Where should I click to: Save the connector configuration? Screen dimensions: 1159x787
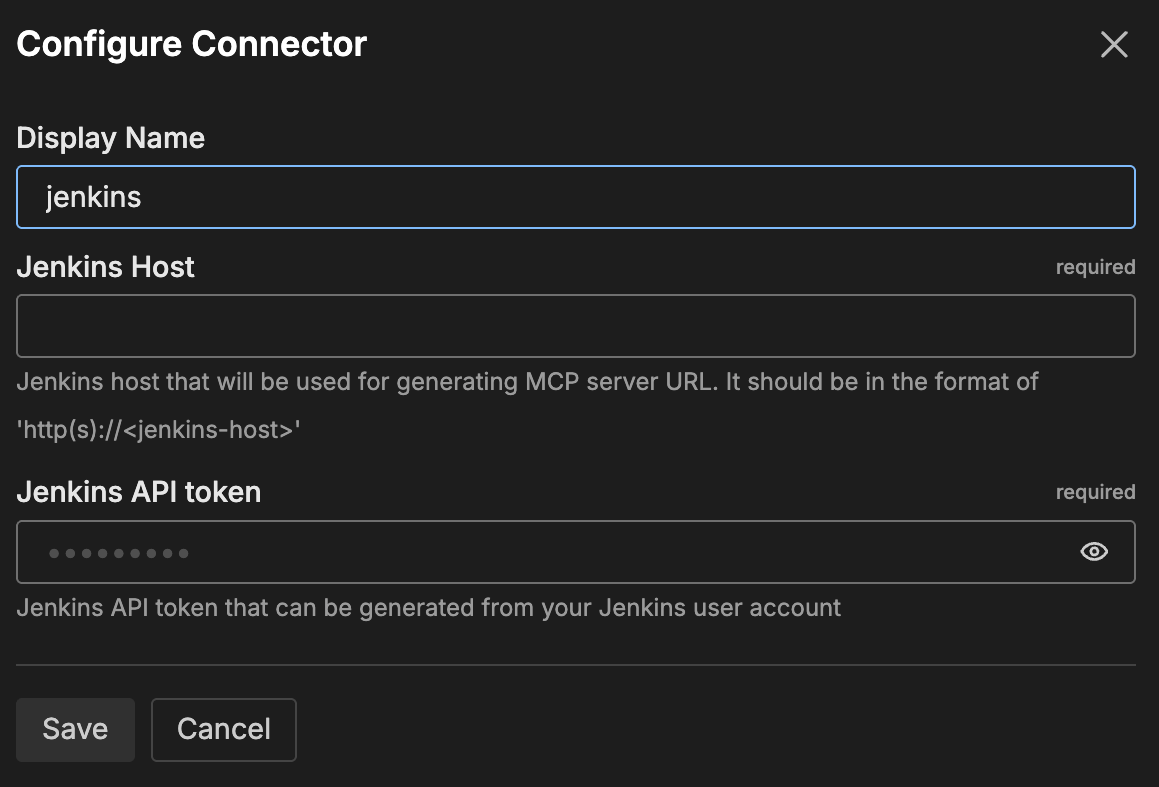tap(75, 730)
